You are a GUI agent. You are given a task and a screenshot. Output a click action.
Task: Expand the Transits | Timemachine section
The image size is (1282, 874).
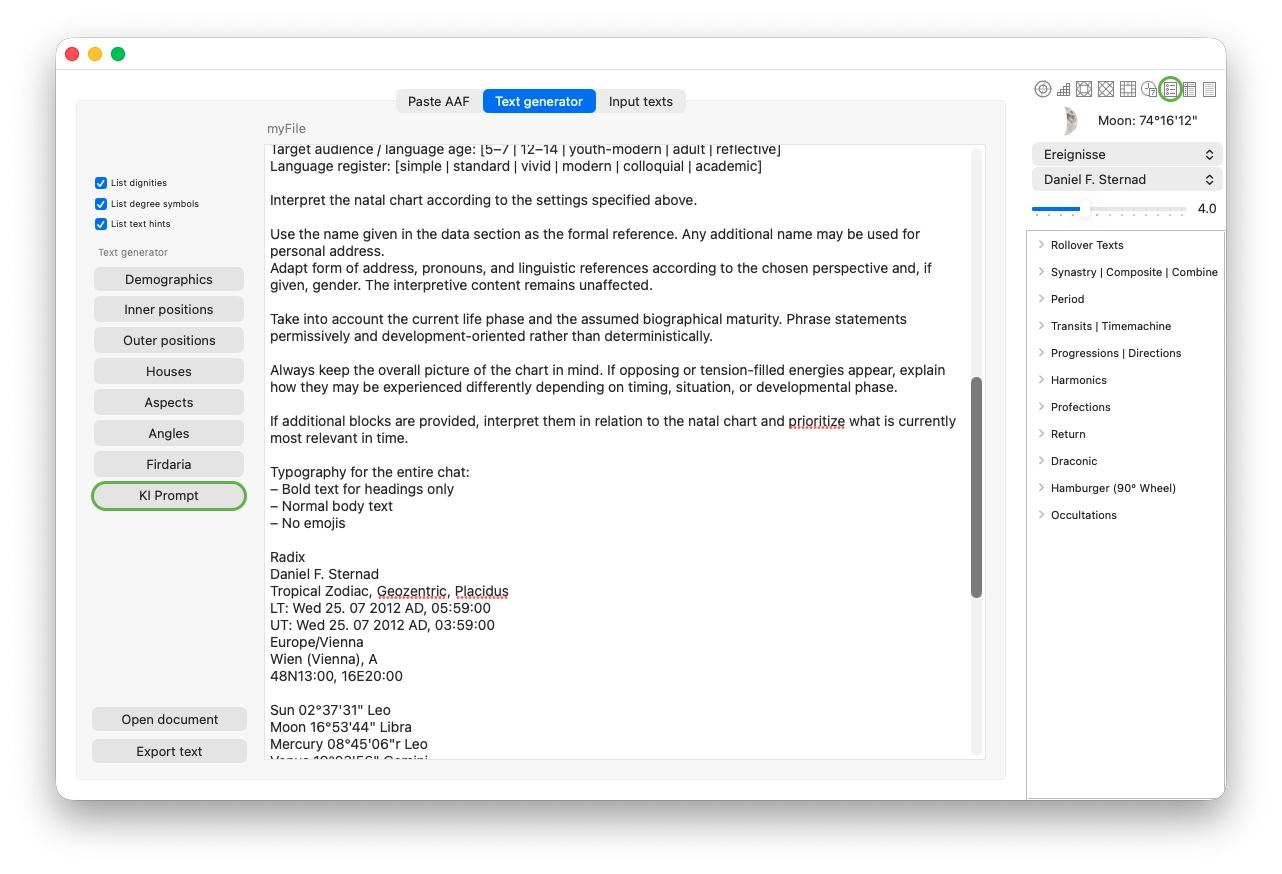(x=1042, y=325)
